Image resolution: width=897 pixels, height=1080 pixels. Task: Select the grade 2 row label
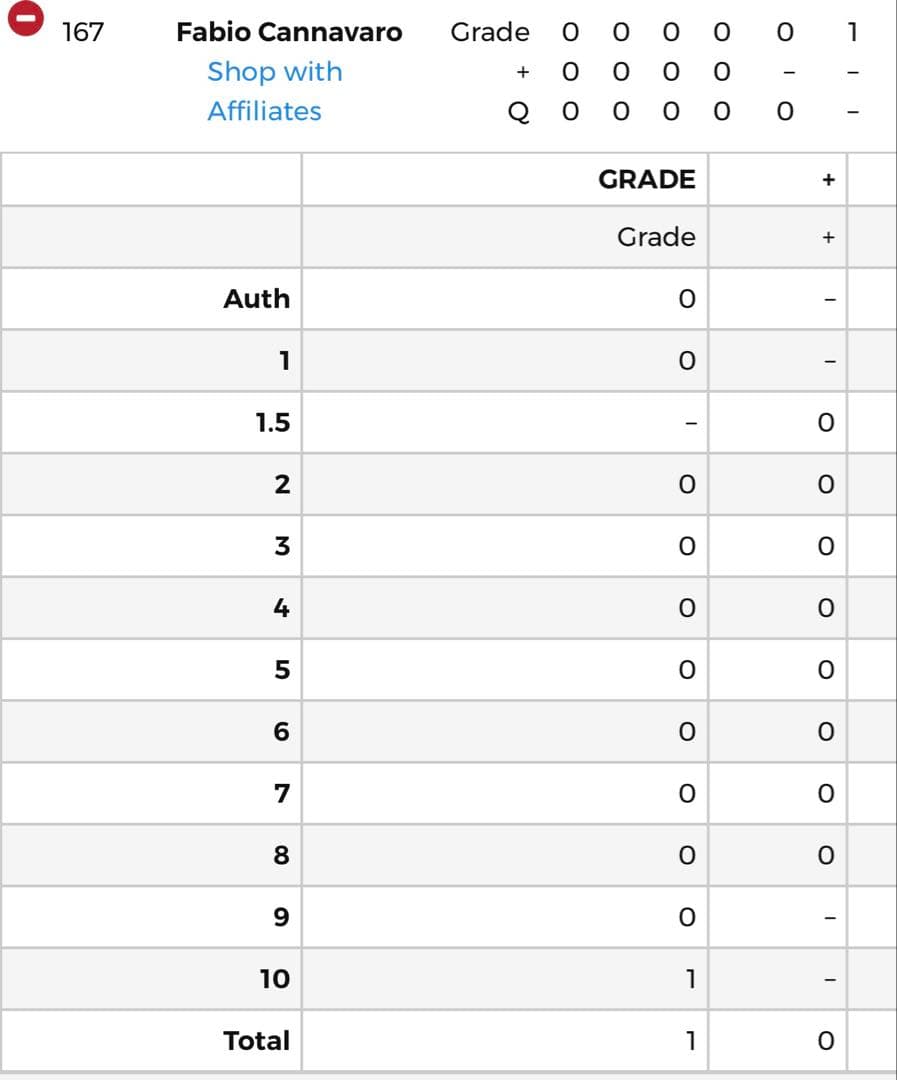[281, 484]
